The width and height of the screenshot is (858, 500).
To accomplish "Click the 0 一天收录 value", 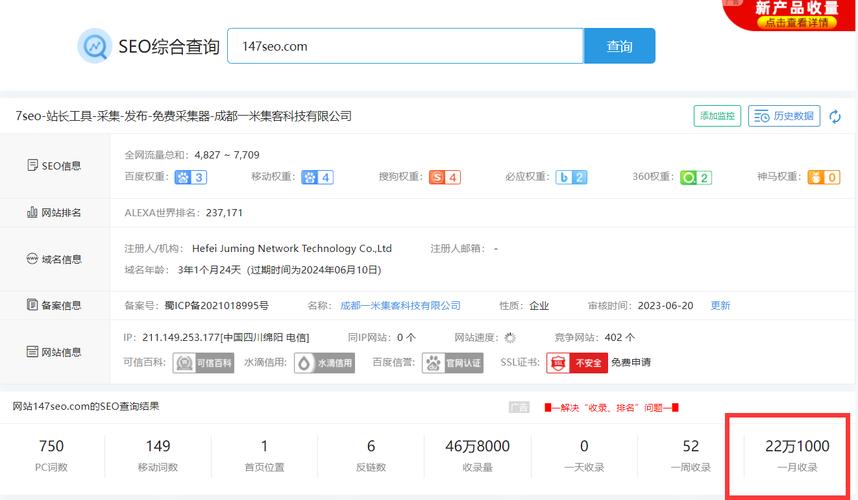I will [584, 446].
